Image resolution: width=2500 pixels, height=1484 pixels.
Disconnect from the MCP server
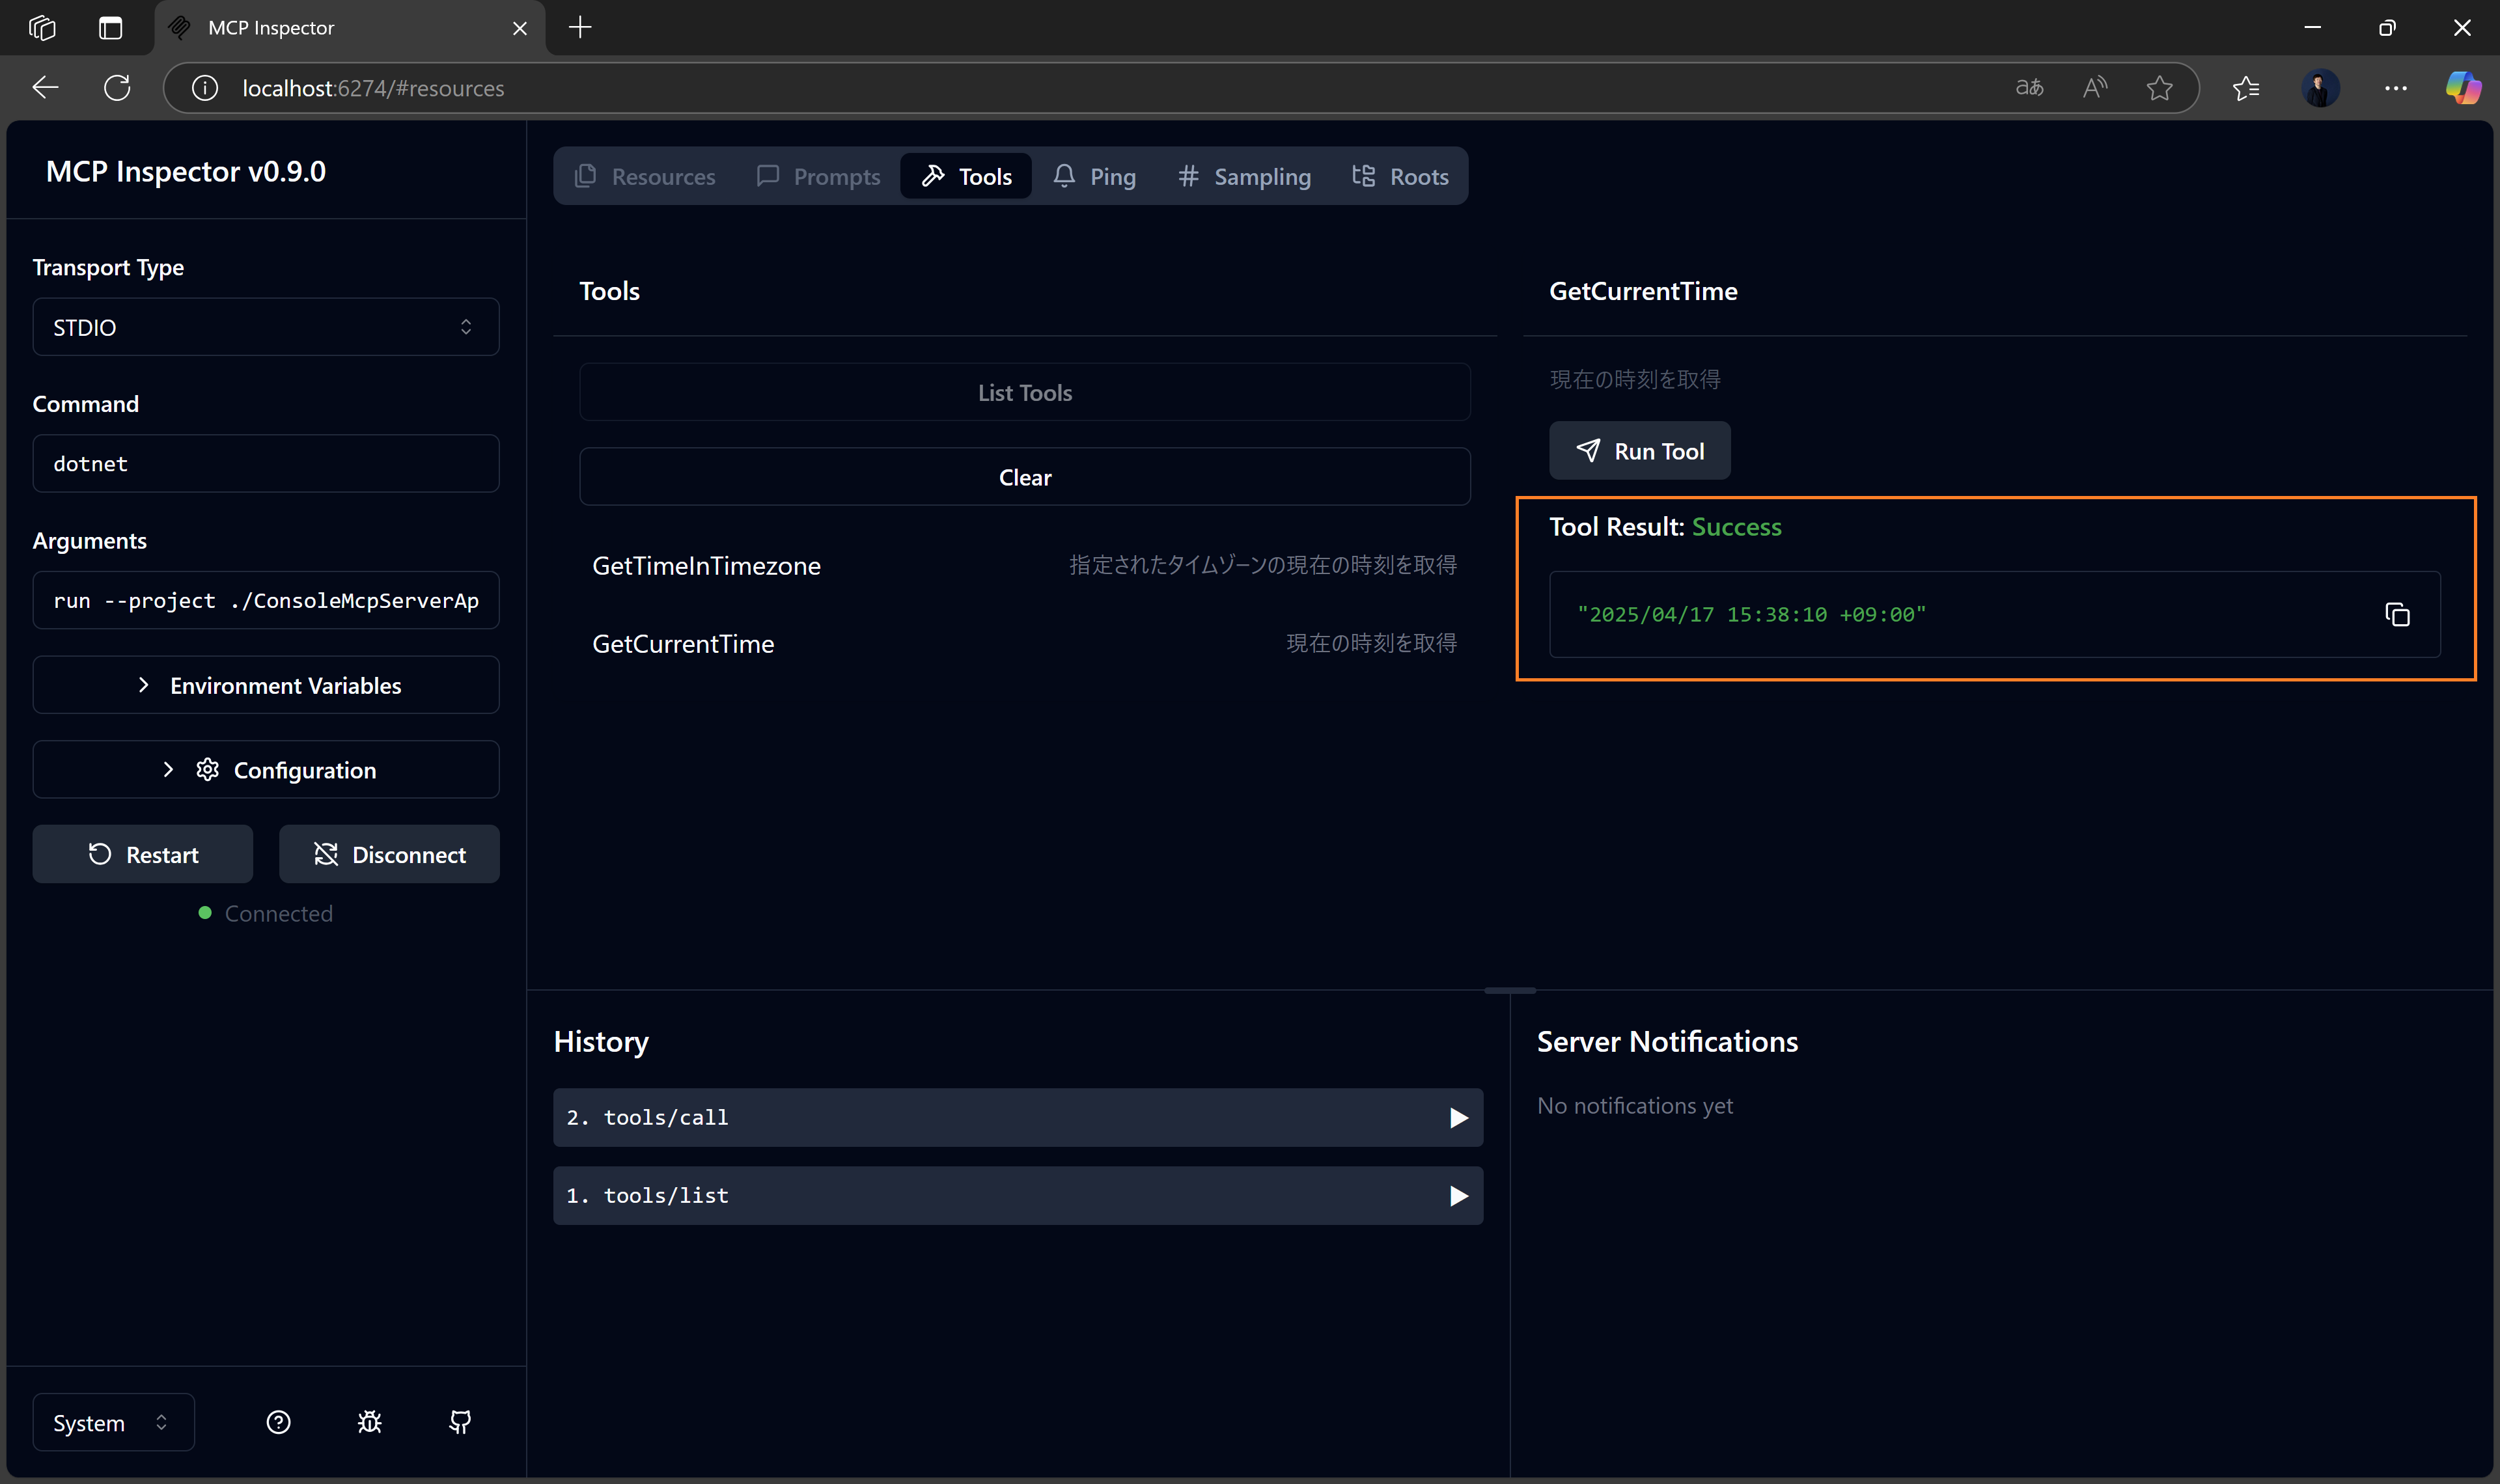(x=389, y=854)
